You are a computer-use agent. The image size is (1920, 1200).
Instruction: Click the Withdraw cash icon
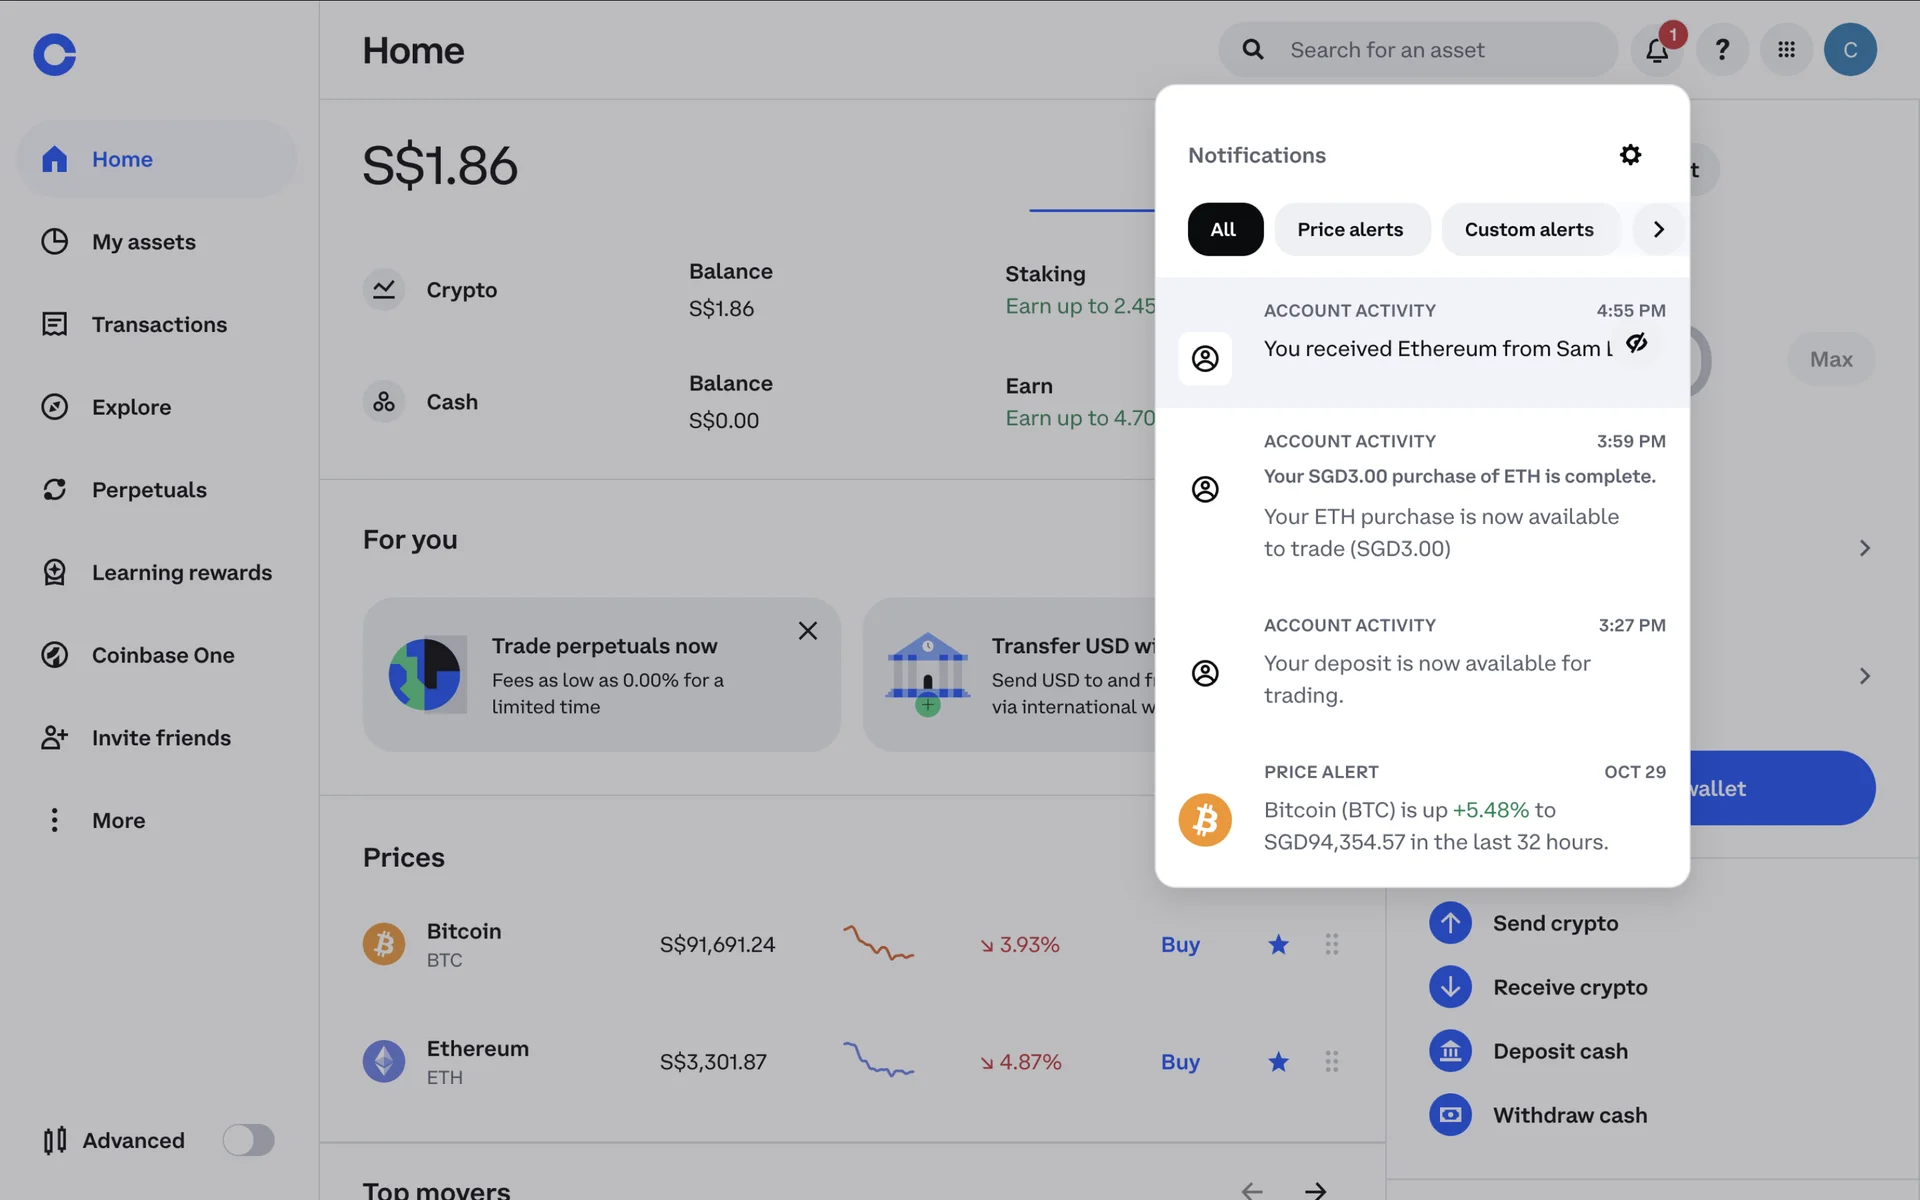(x=1450, y=1115)
